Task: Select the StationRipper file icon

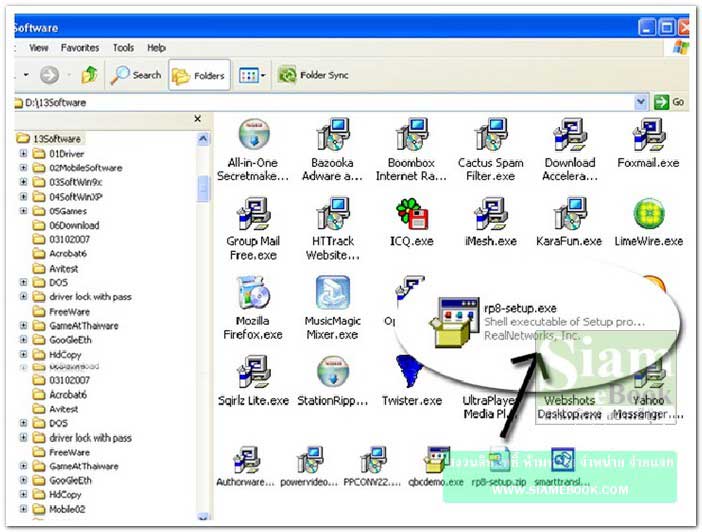Action: (333, 372)
